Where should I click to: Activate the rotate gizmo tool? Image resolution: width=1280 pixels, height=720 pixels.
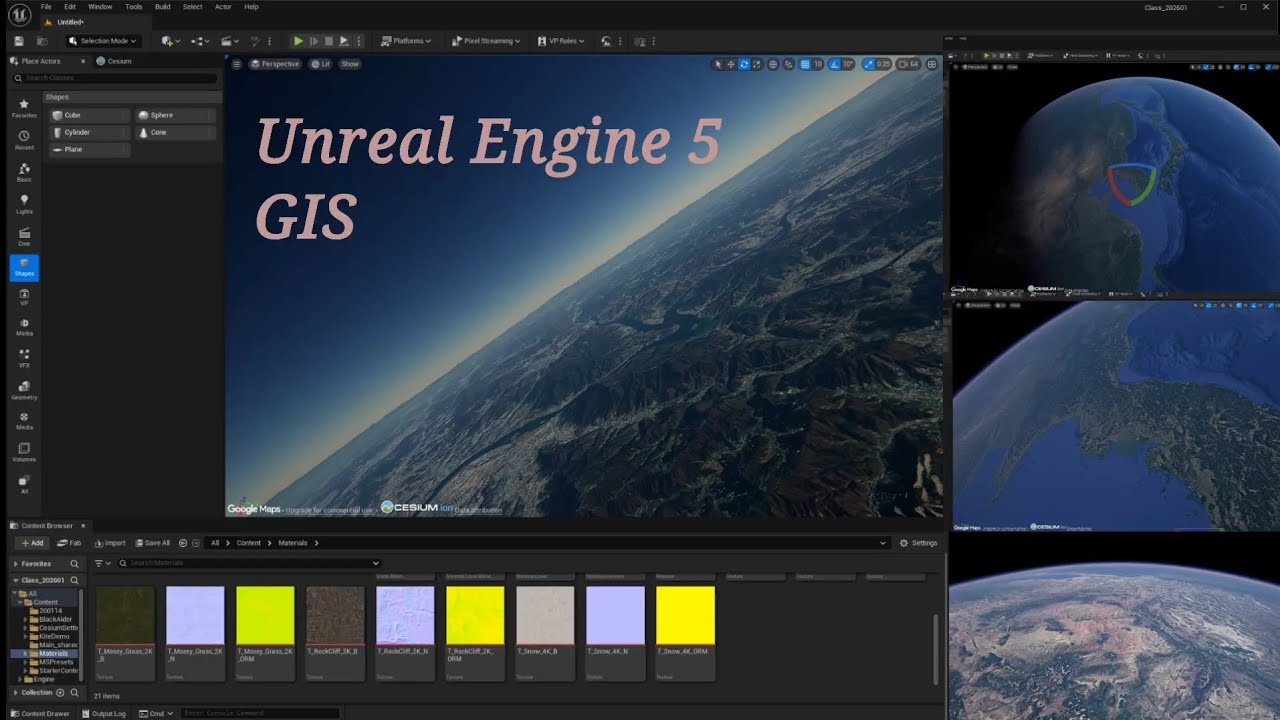pyautogui.click(x=744, y=64)
